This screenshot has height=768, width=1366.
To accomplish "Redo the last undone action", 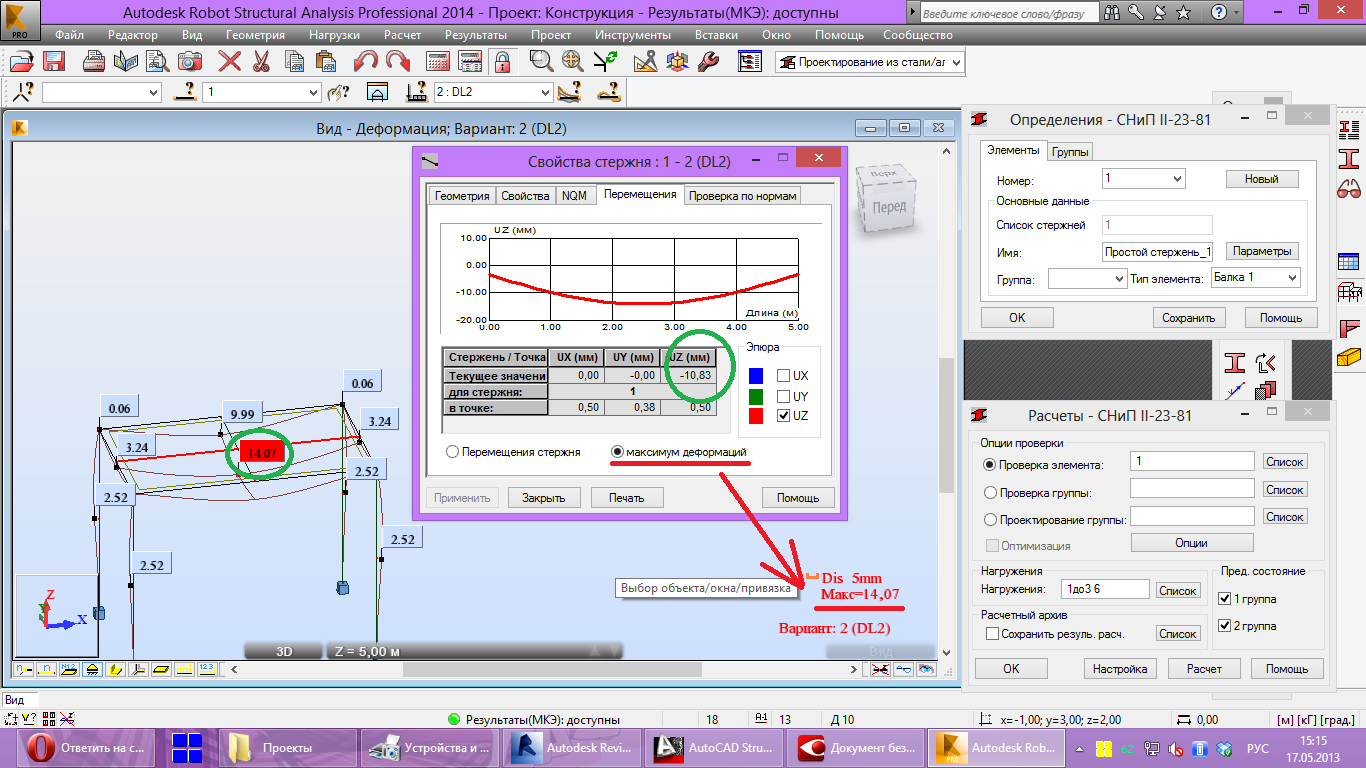I will pos(398,61).
